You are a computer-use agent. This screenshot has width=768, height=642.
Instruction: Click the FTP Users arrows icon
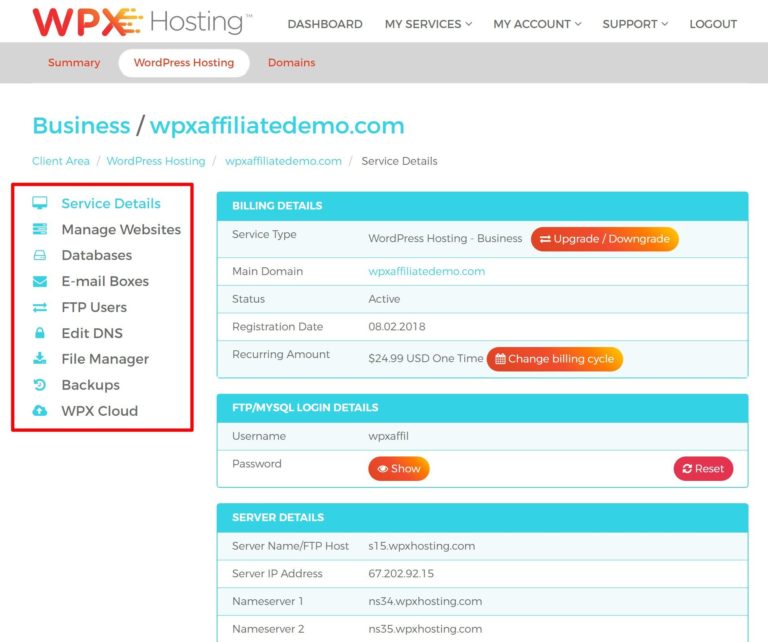tap(40, 307)
